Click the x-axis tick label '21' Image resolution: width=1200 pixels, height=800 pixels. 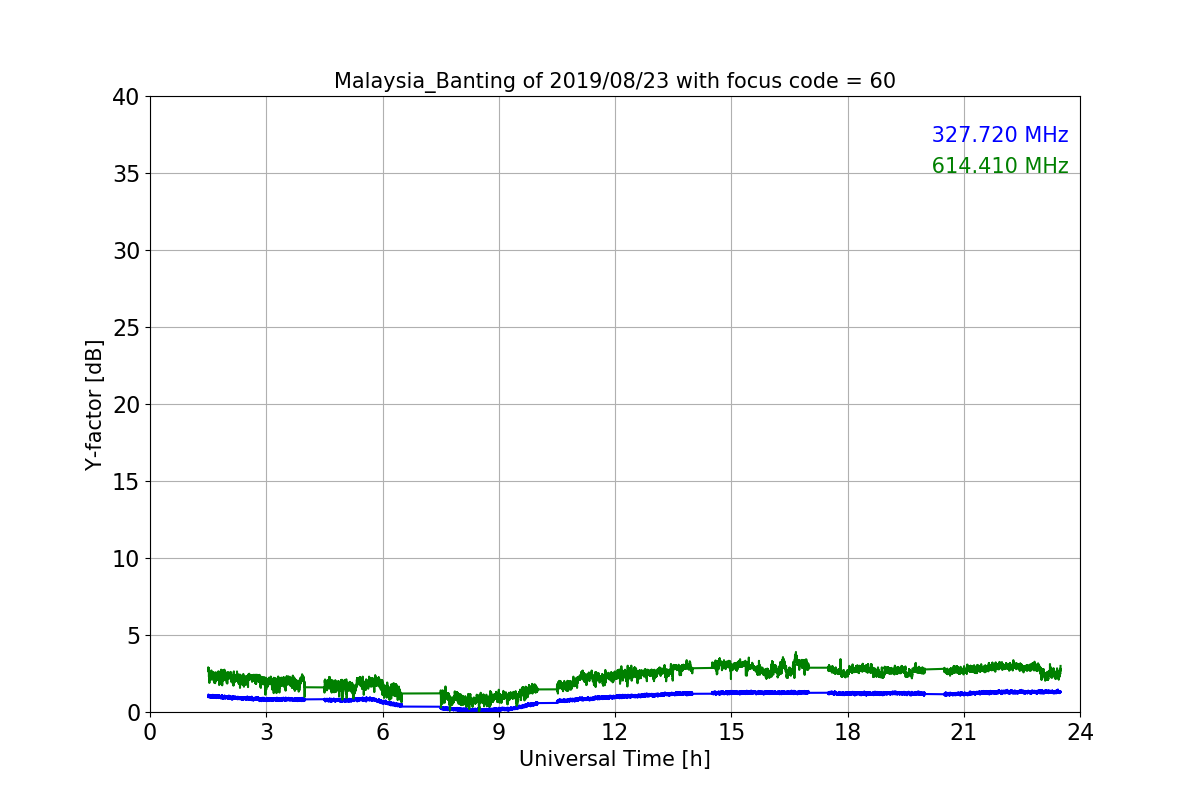click(x=964, y=732)
